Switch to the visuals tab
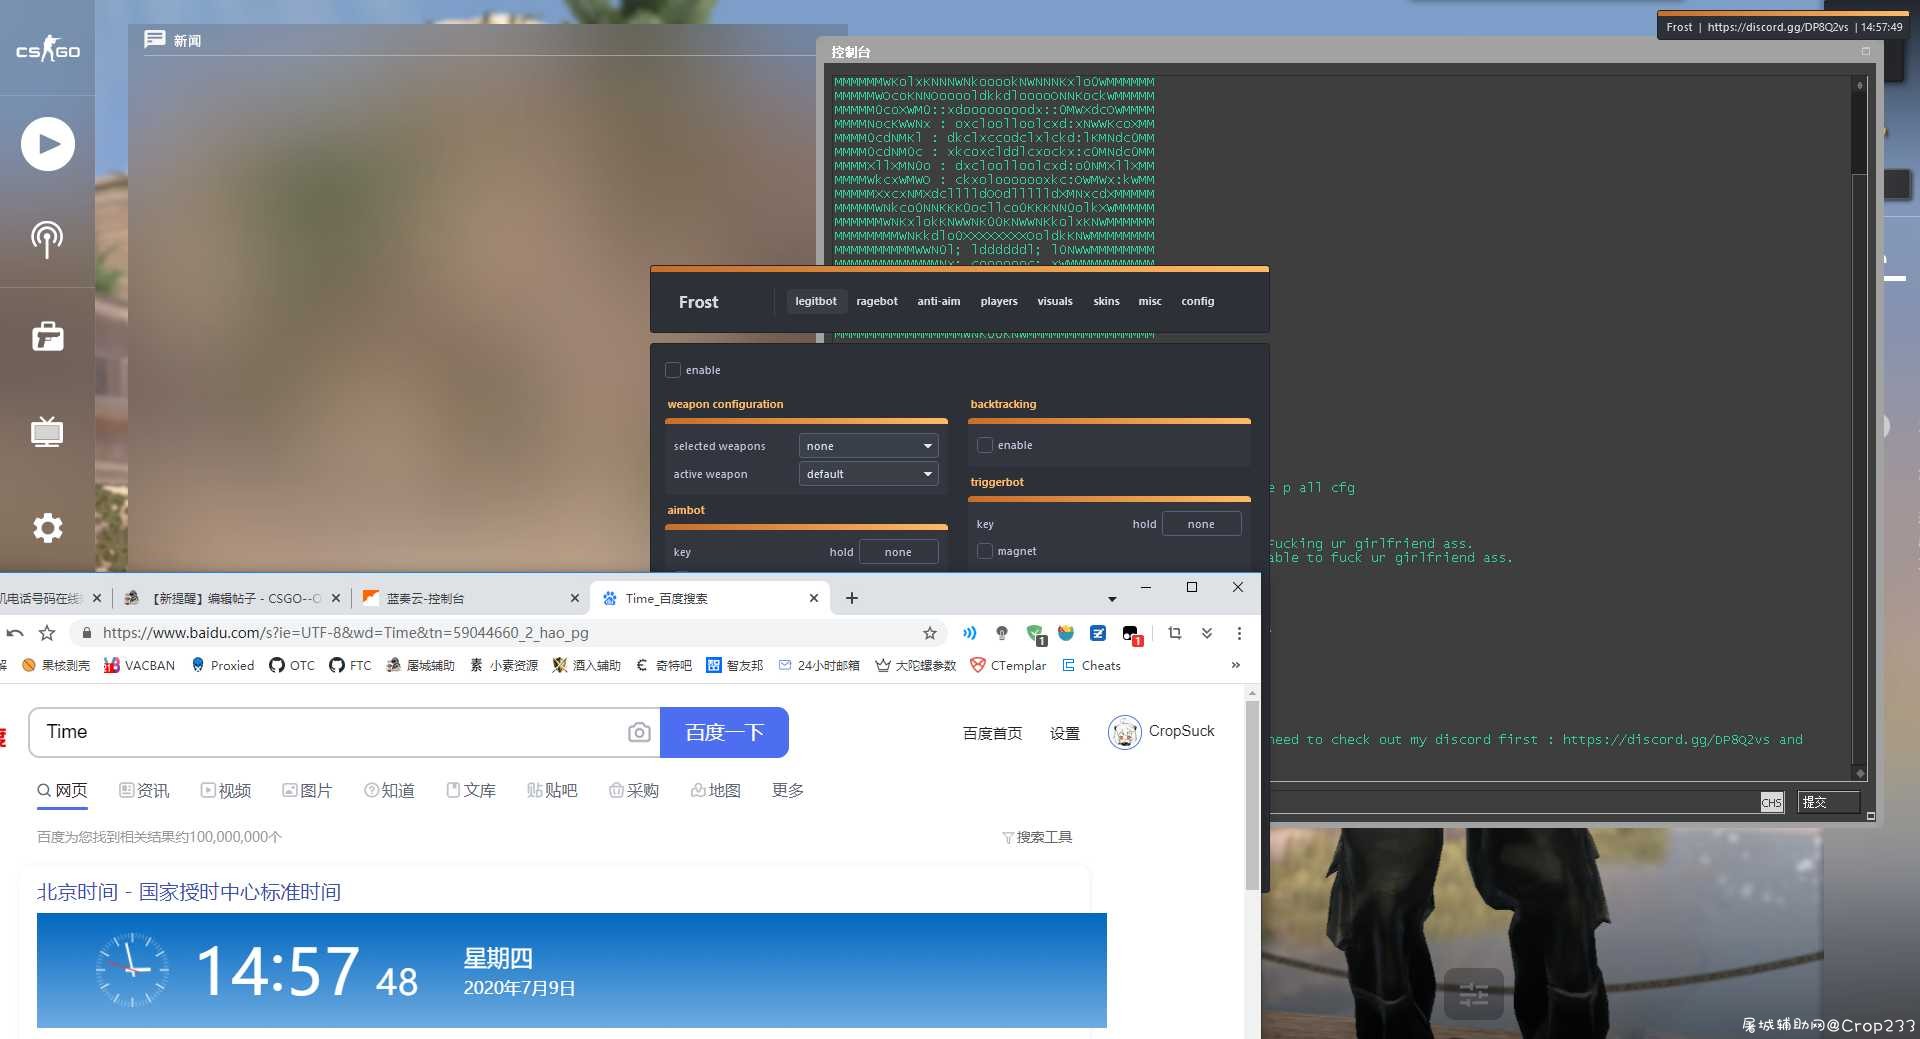 point(1055,301)
